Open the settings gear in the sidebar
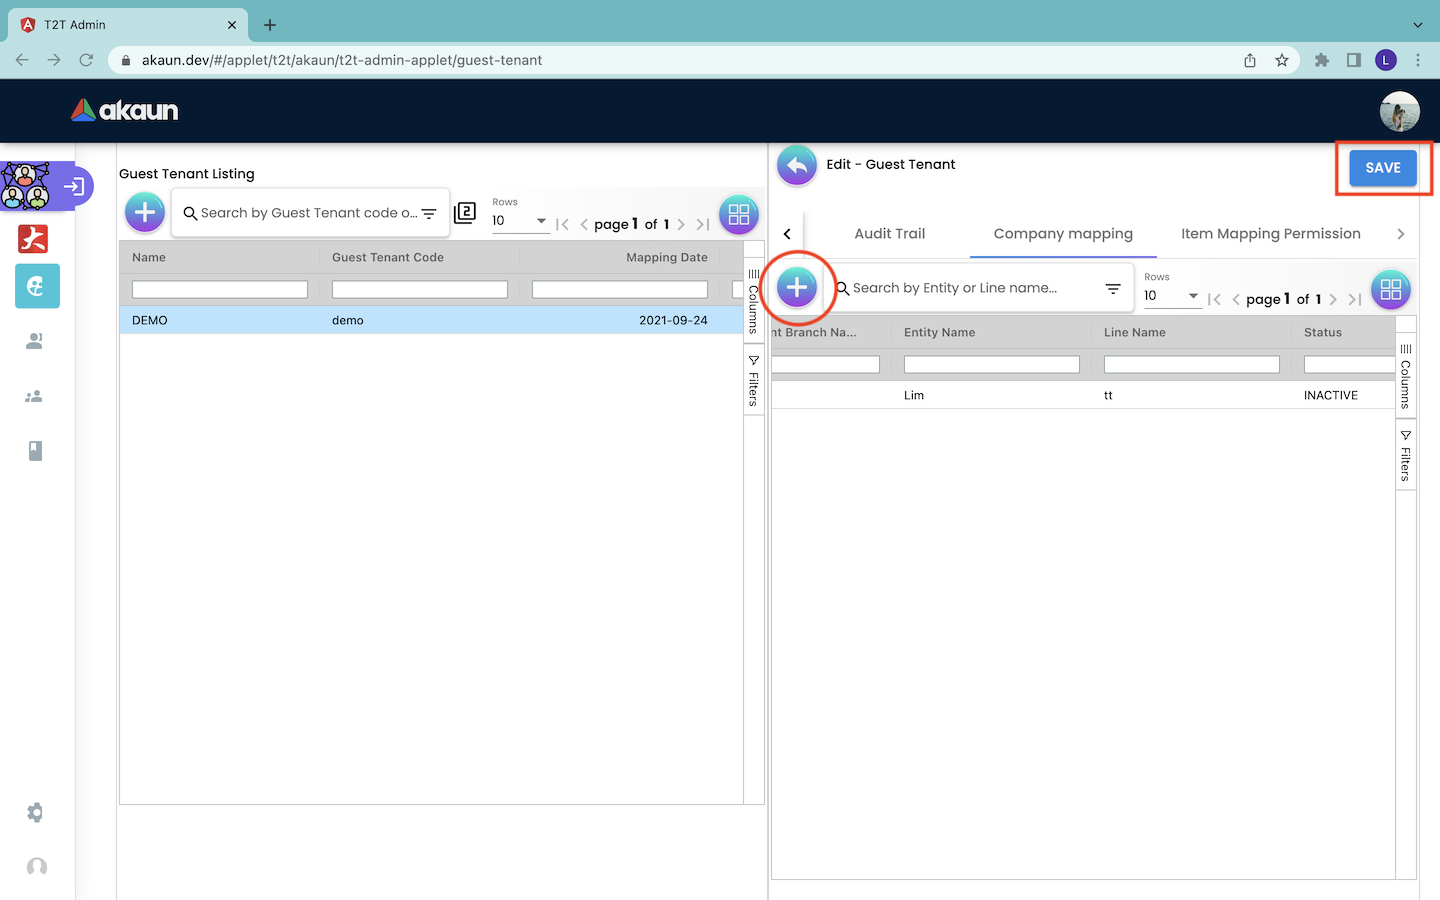This screenshot has height=900, width=1440. [x=35, y=812]
